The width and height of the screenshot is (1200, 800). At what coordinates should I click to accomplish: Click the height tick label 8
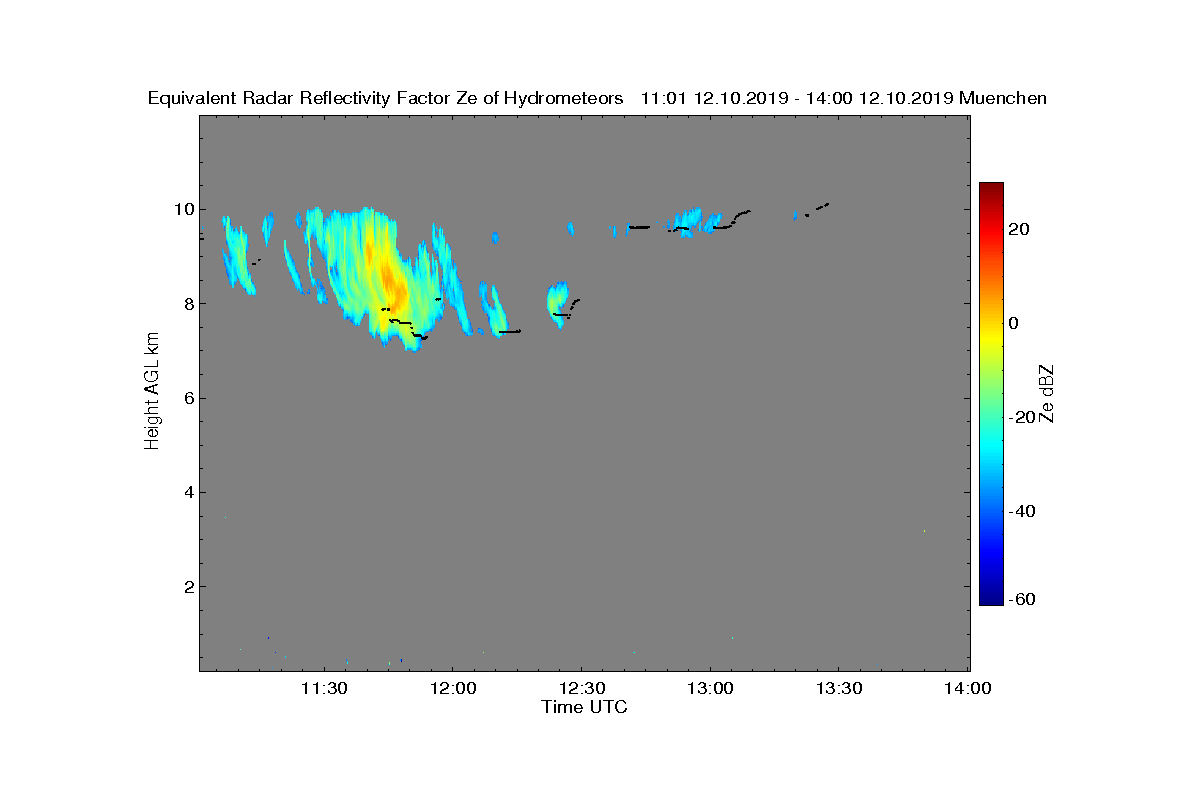[x=187, y=304]
